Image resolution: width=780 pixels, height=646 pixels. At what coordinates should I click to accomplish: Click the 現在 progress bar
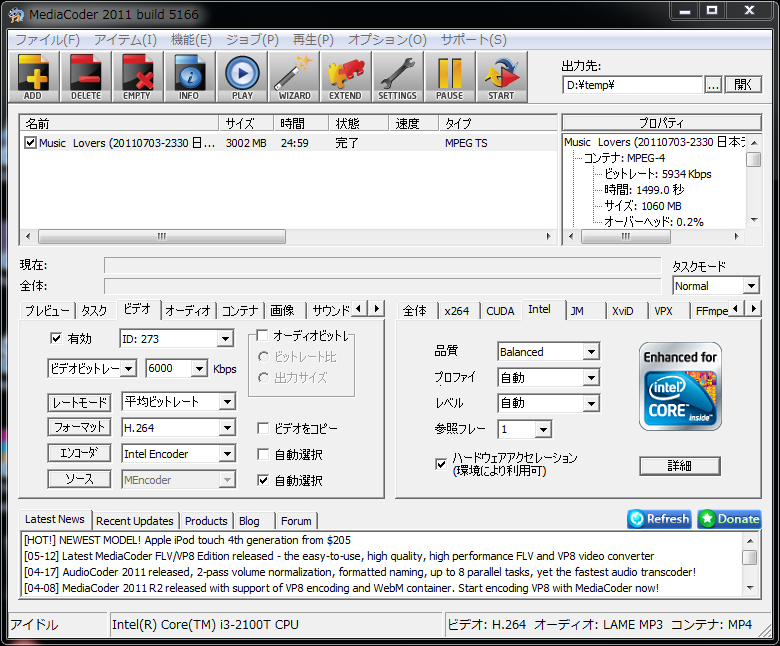click(x=382, y=265)
